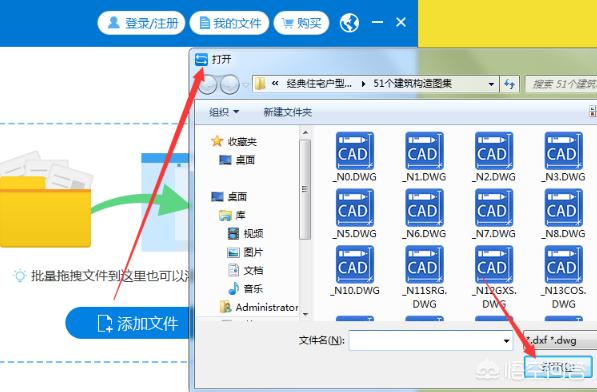
Task: Click the 文件名 file name input field
Action: (431, 341)
